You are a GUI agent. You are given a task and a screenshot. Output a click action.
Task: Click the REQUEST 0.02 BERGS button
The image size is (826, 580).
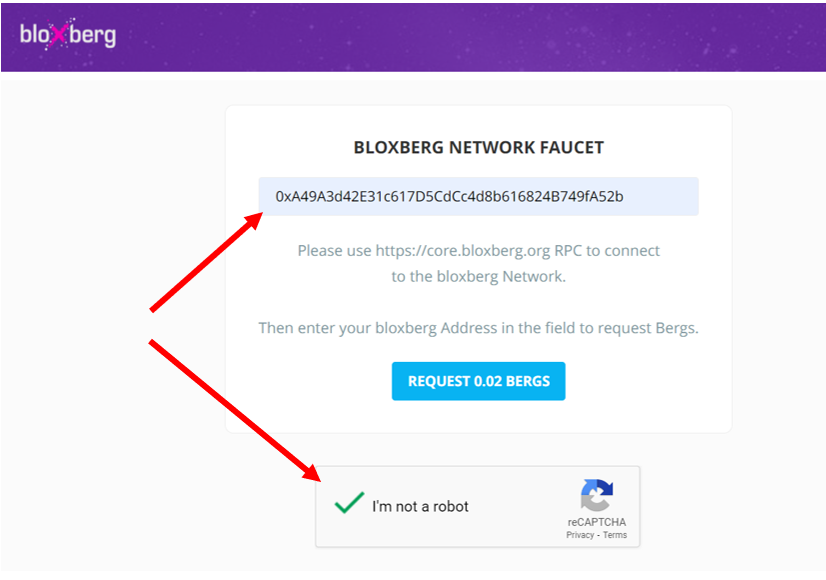pyautogui.click(x=478, y=381)
